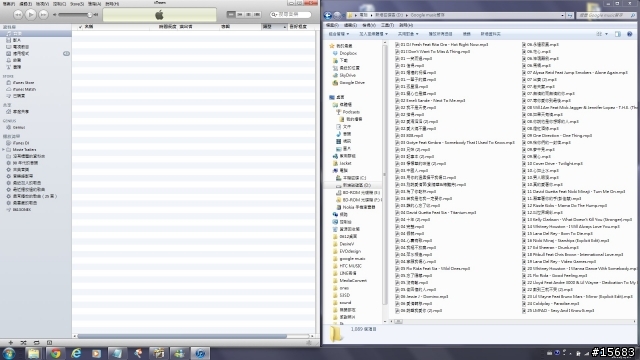Open Include in library dropdown
This screenshot has width=640, height=360.
pos(373,34)
